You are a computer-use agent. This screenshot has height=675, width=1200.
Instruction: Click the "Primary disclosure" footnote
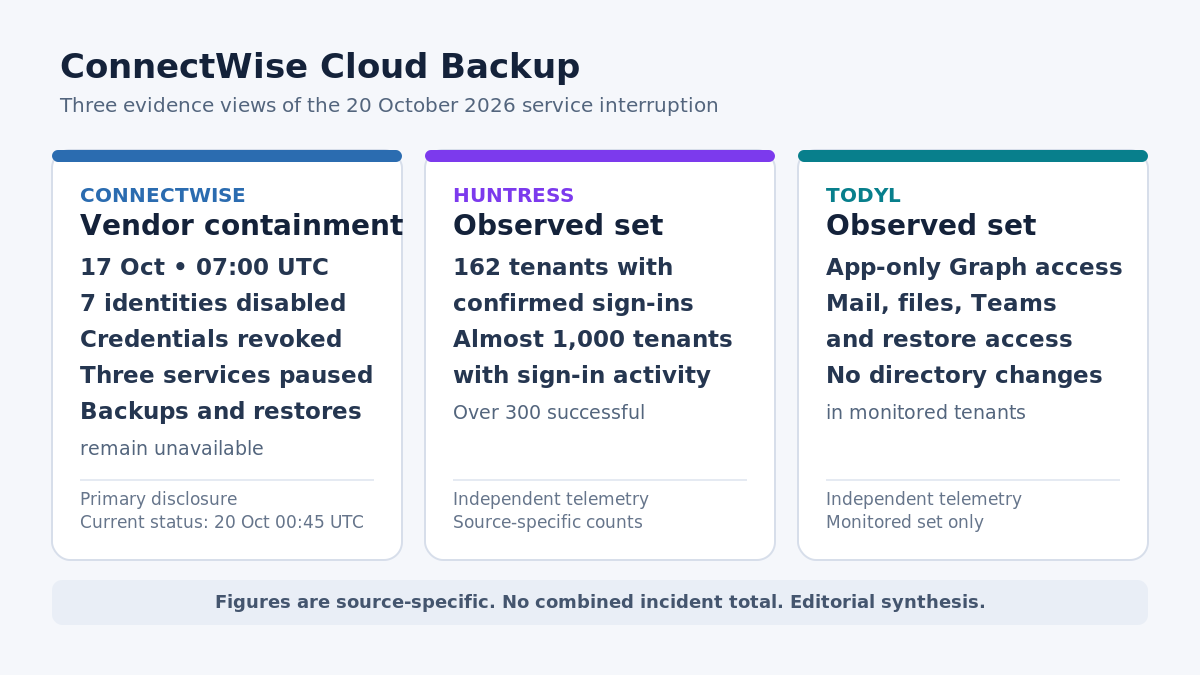point(159,499)
